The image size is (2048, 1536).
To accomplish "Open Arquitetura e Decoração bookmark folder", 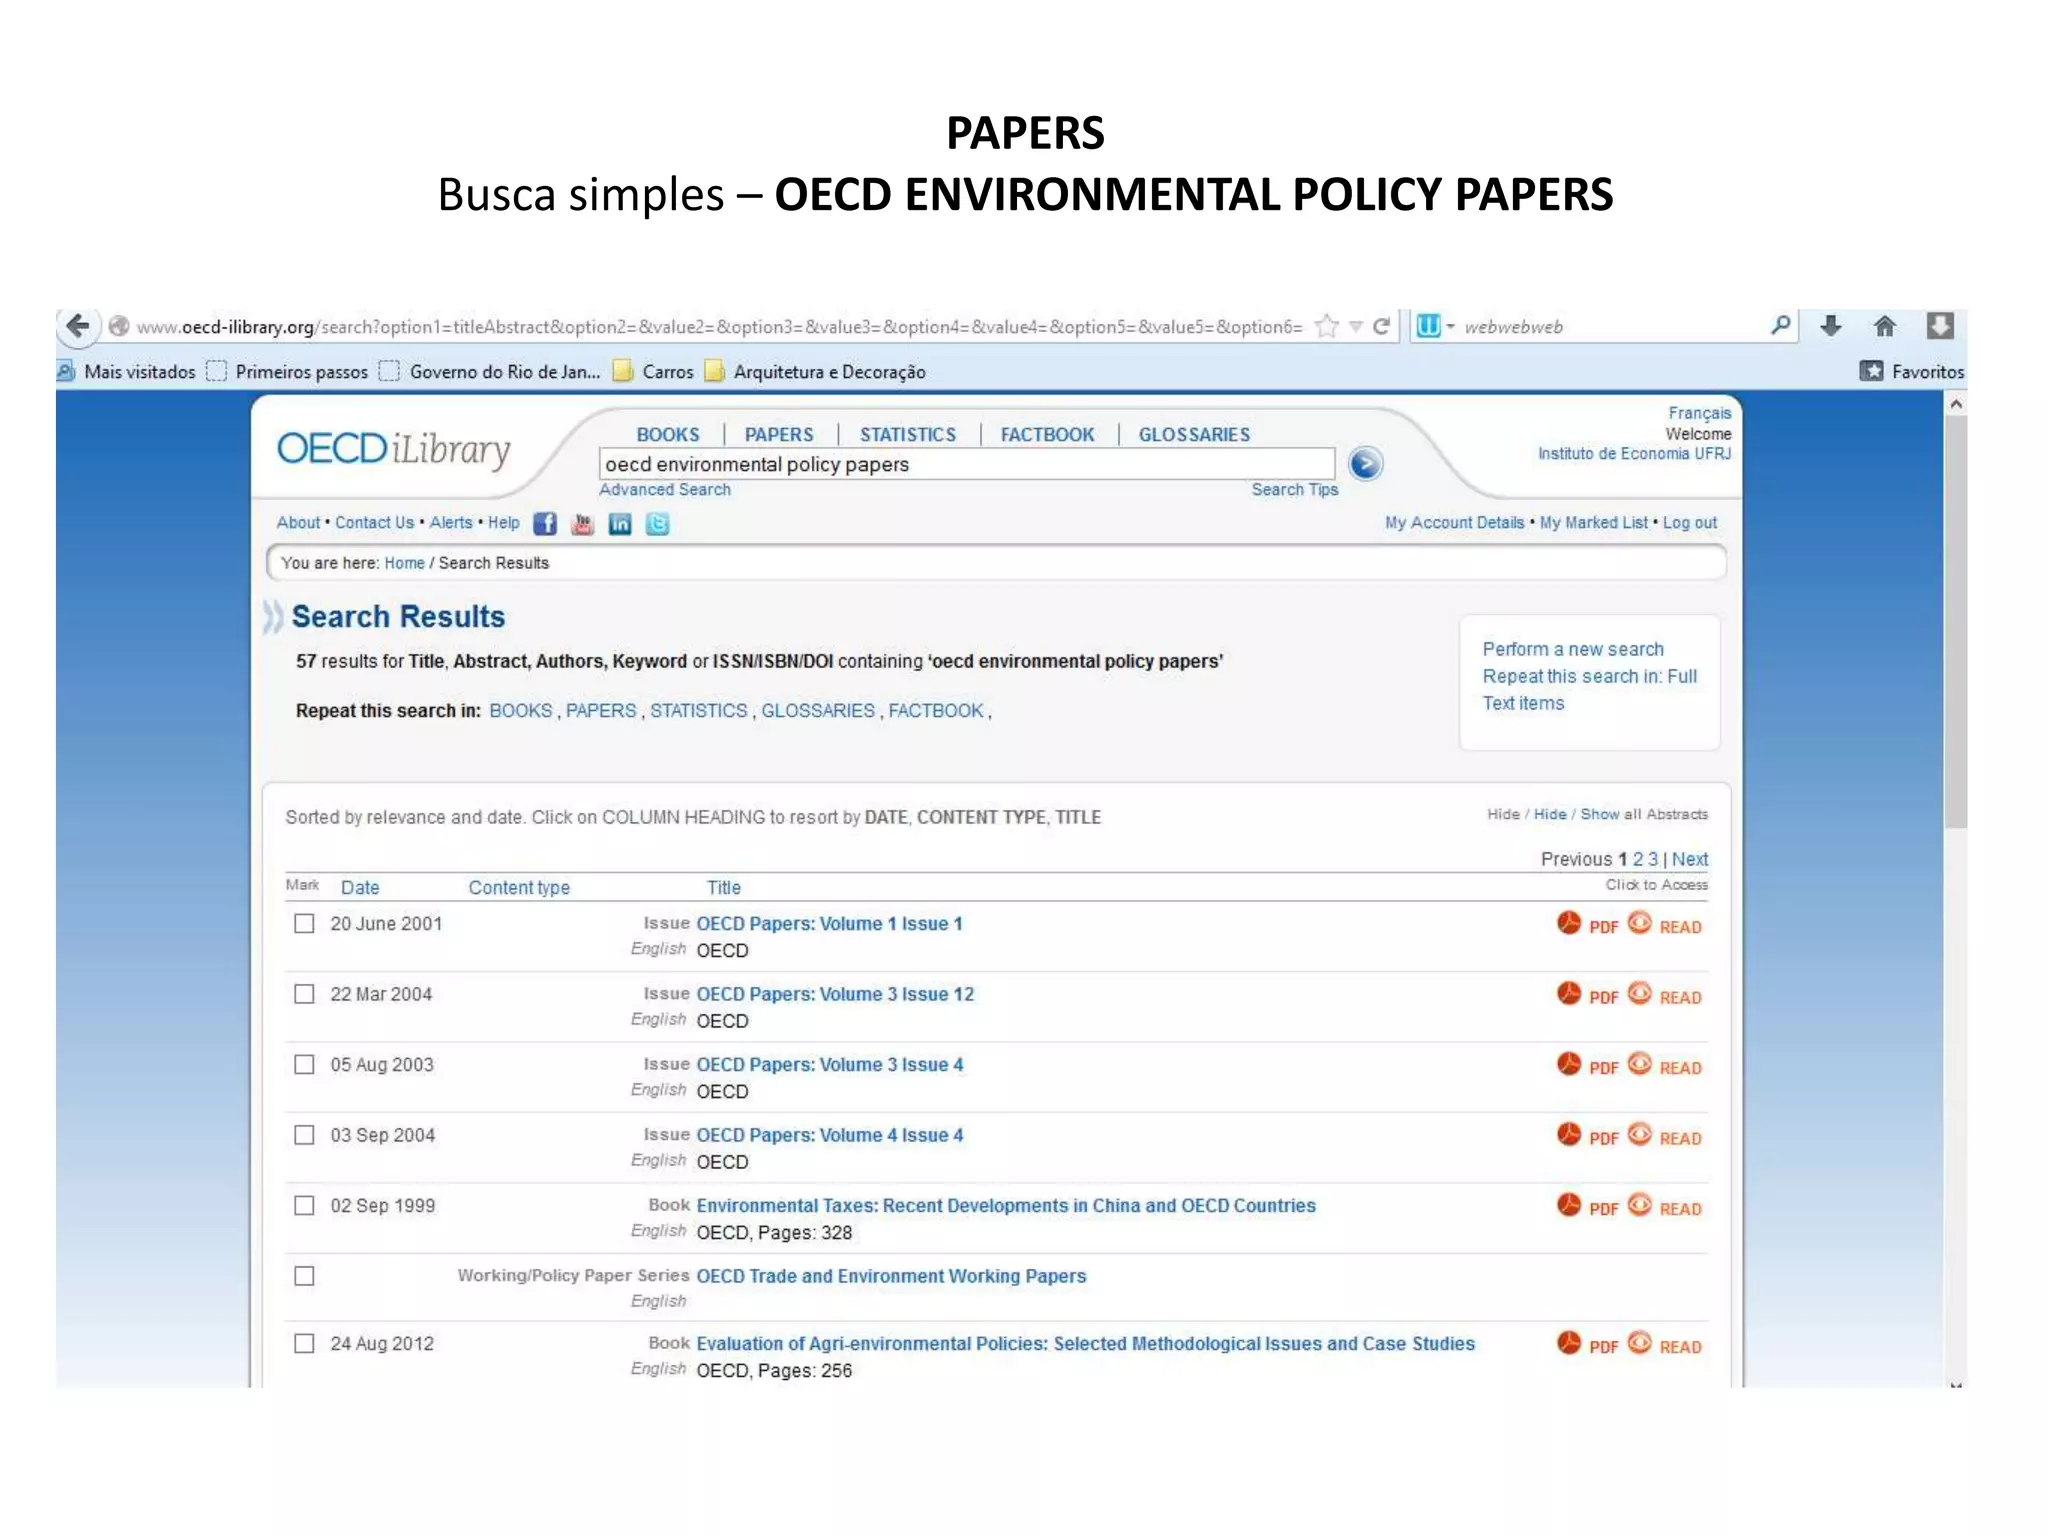I will 816,371.
